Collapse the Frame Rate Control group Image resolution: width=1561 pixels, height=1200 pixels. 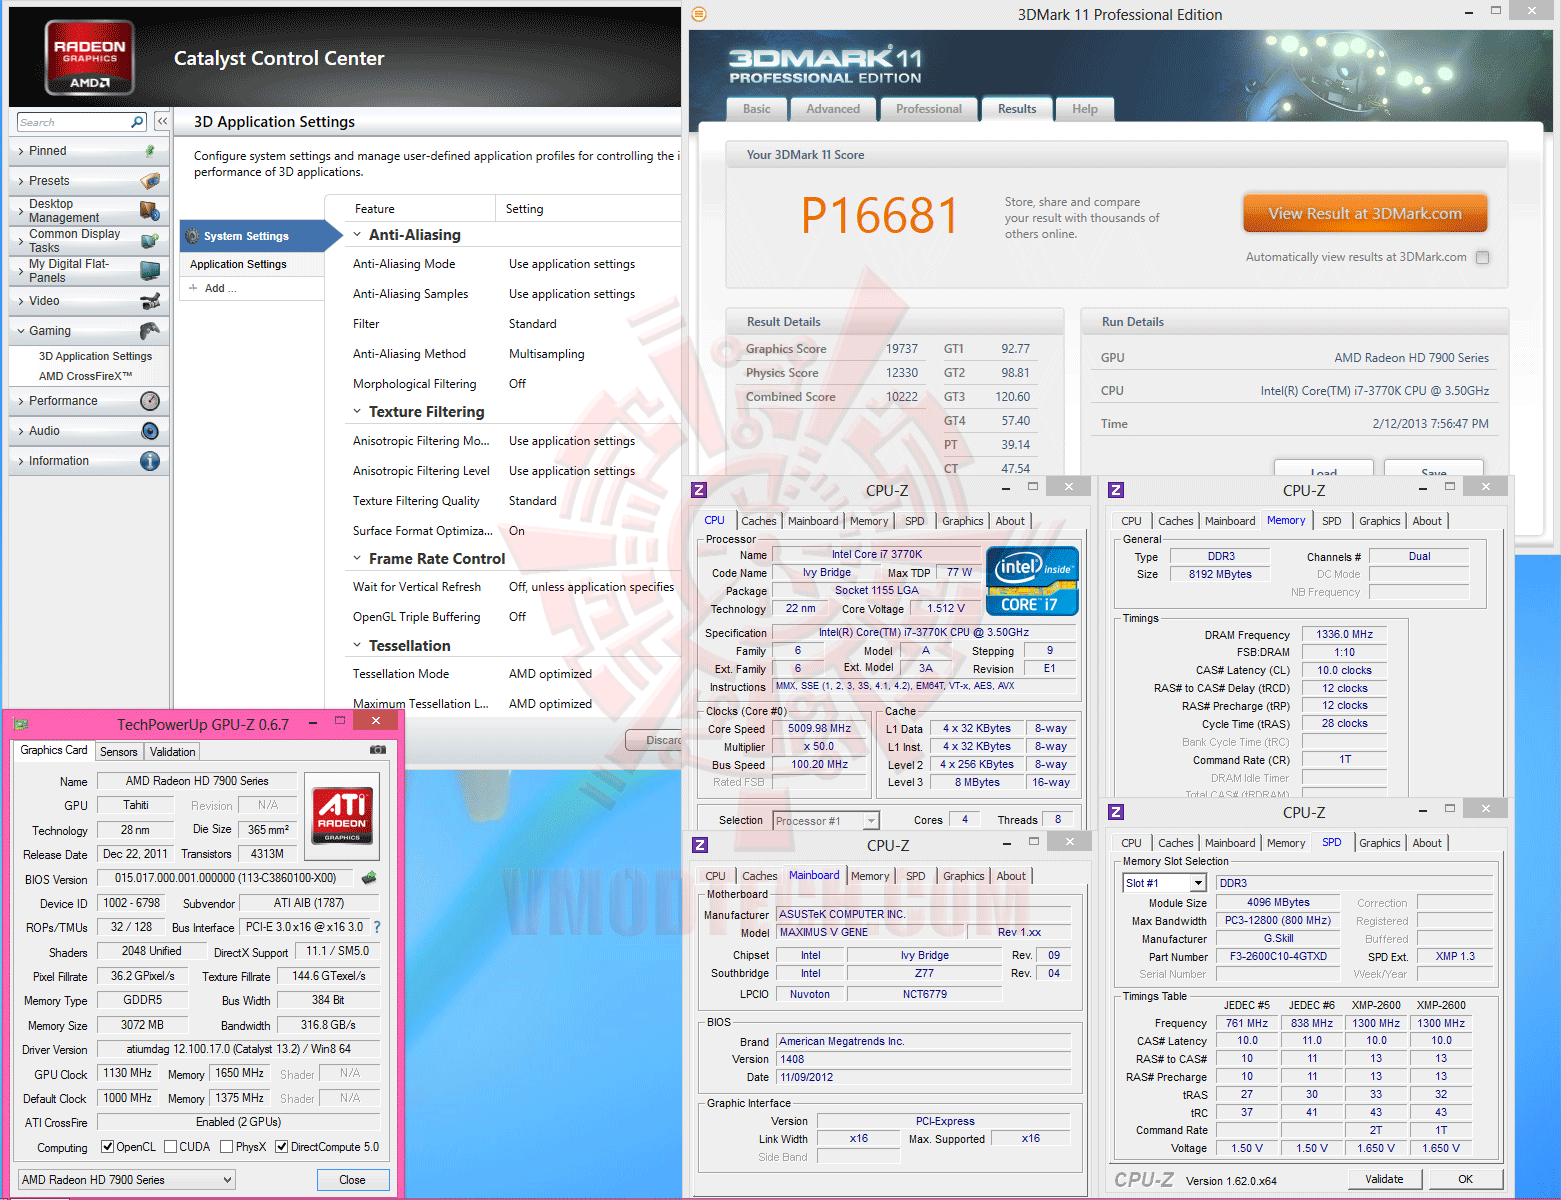[x=357, y=559]
